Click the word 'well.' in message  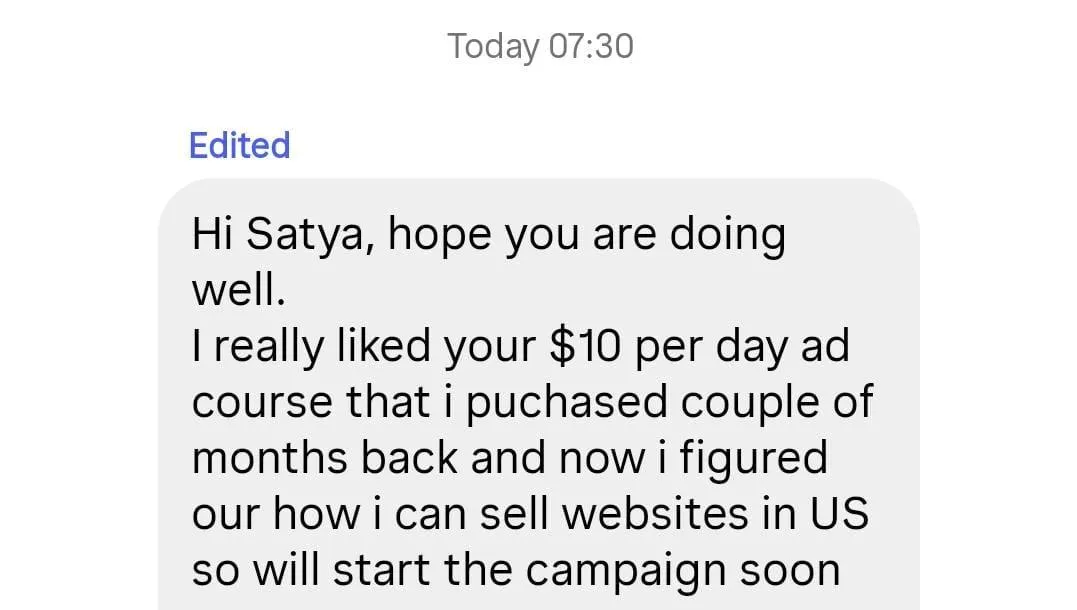click(238, 290)
